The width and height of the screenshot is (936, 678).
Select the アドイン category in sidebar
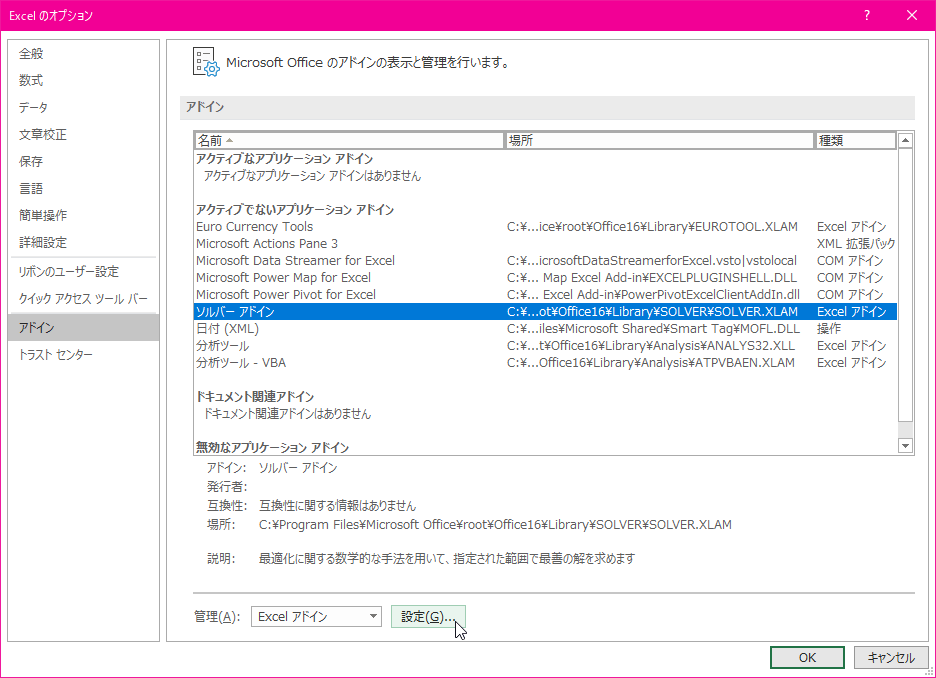[x=84, y=327]
